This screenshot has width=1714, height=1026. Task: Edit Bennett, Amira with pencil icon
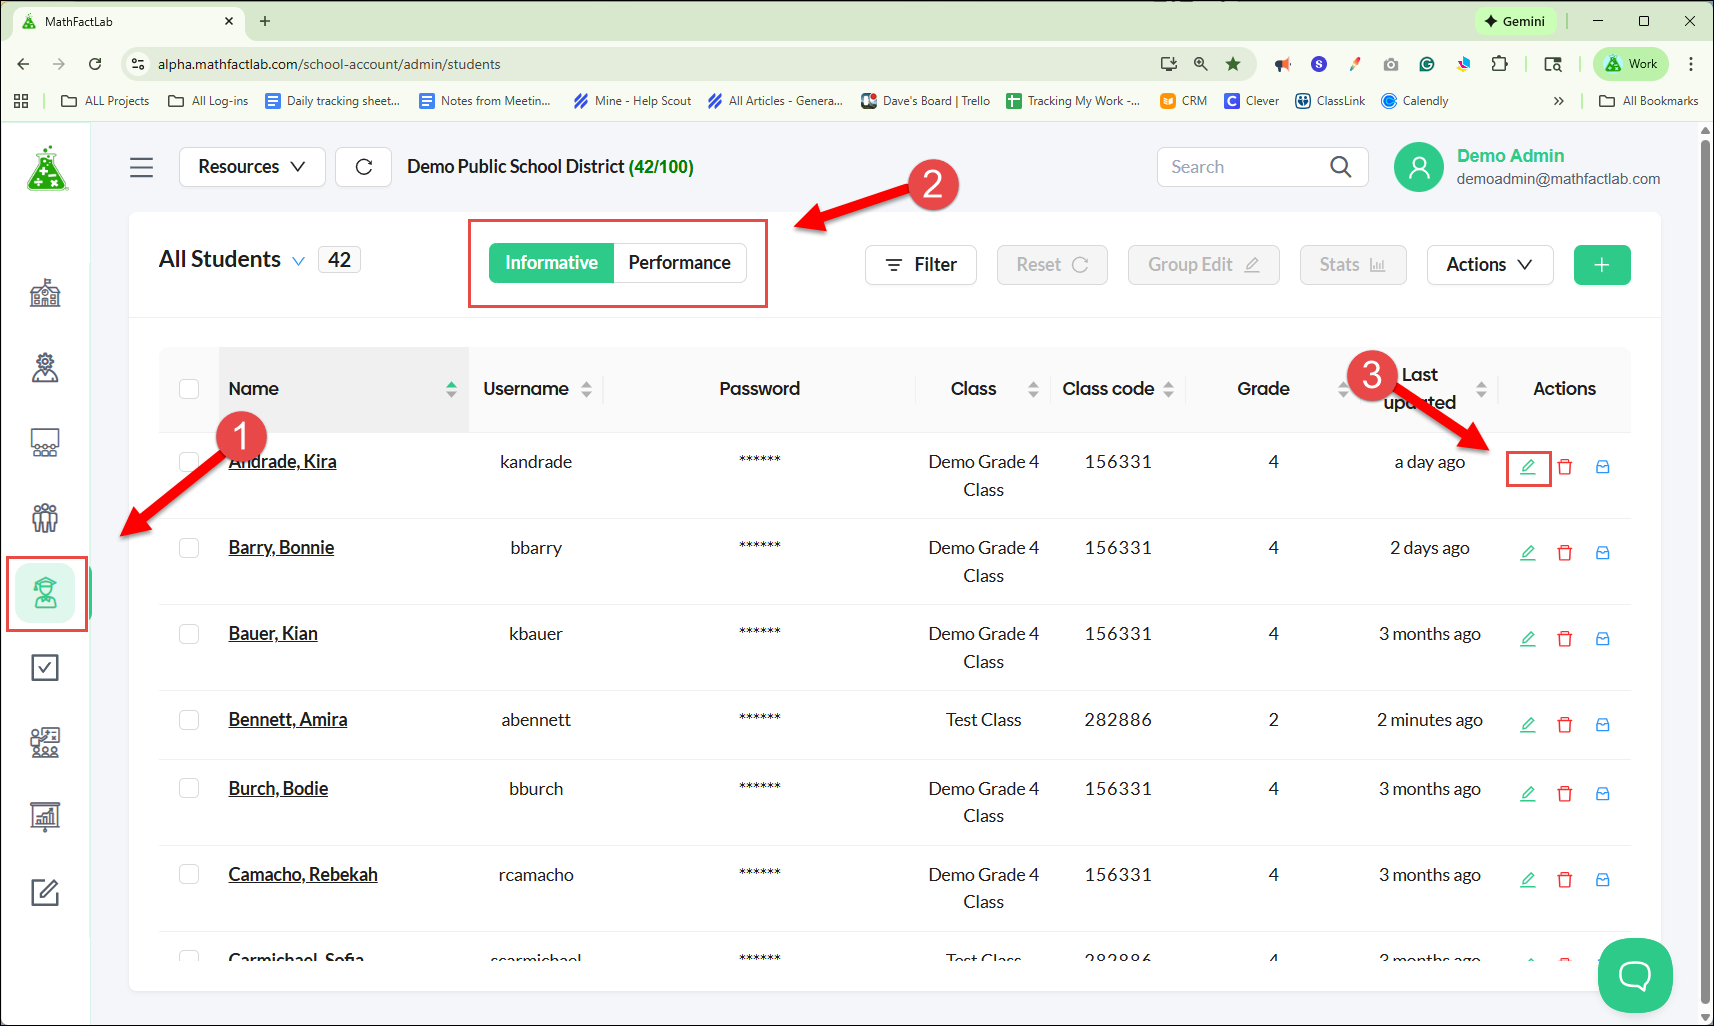coord(1528,725)
